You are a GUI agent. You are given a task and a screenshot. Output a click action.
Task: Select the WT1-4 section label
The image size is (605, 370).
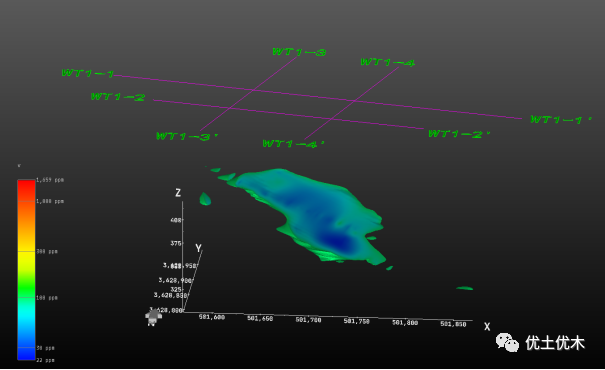click(387, 62)
